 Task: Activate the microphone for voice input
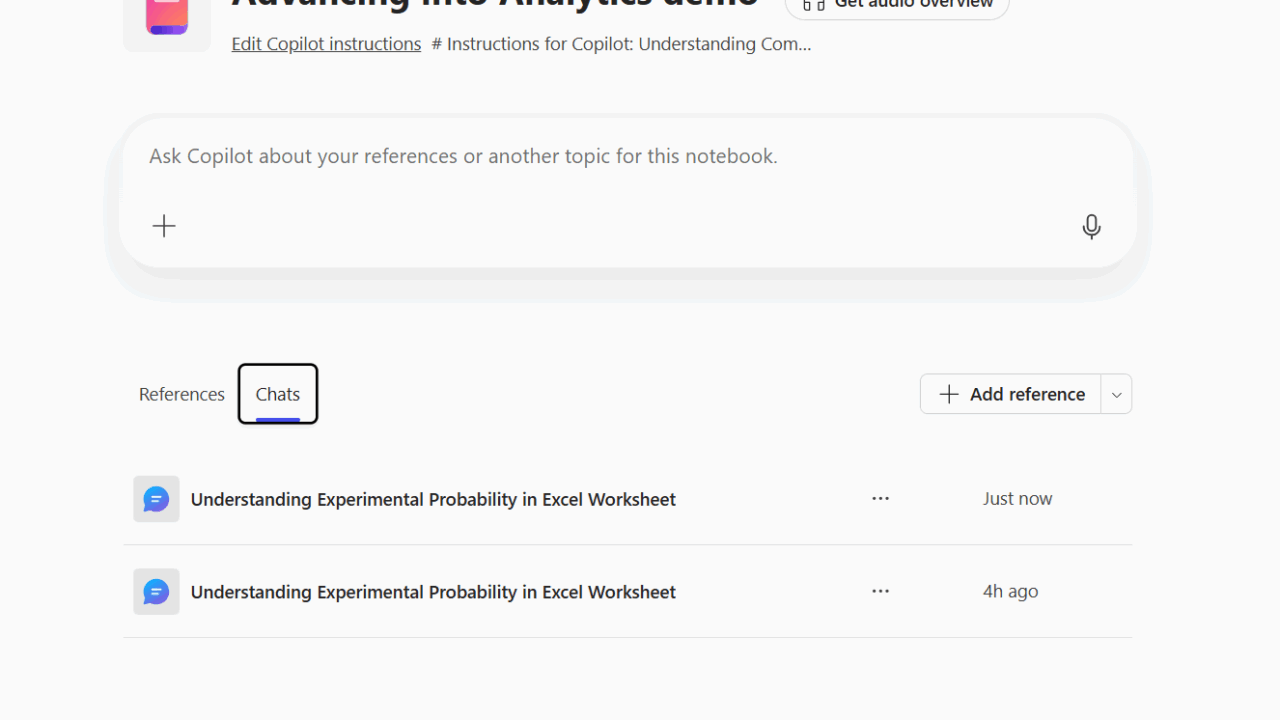pyautogui.click(x=1091, y=227)
